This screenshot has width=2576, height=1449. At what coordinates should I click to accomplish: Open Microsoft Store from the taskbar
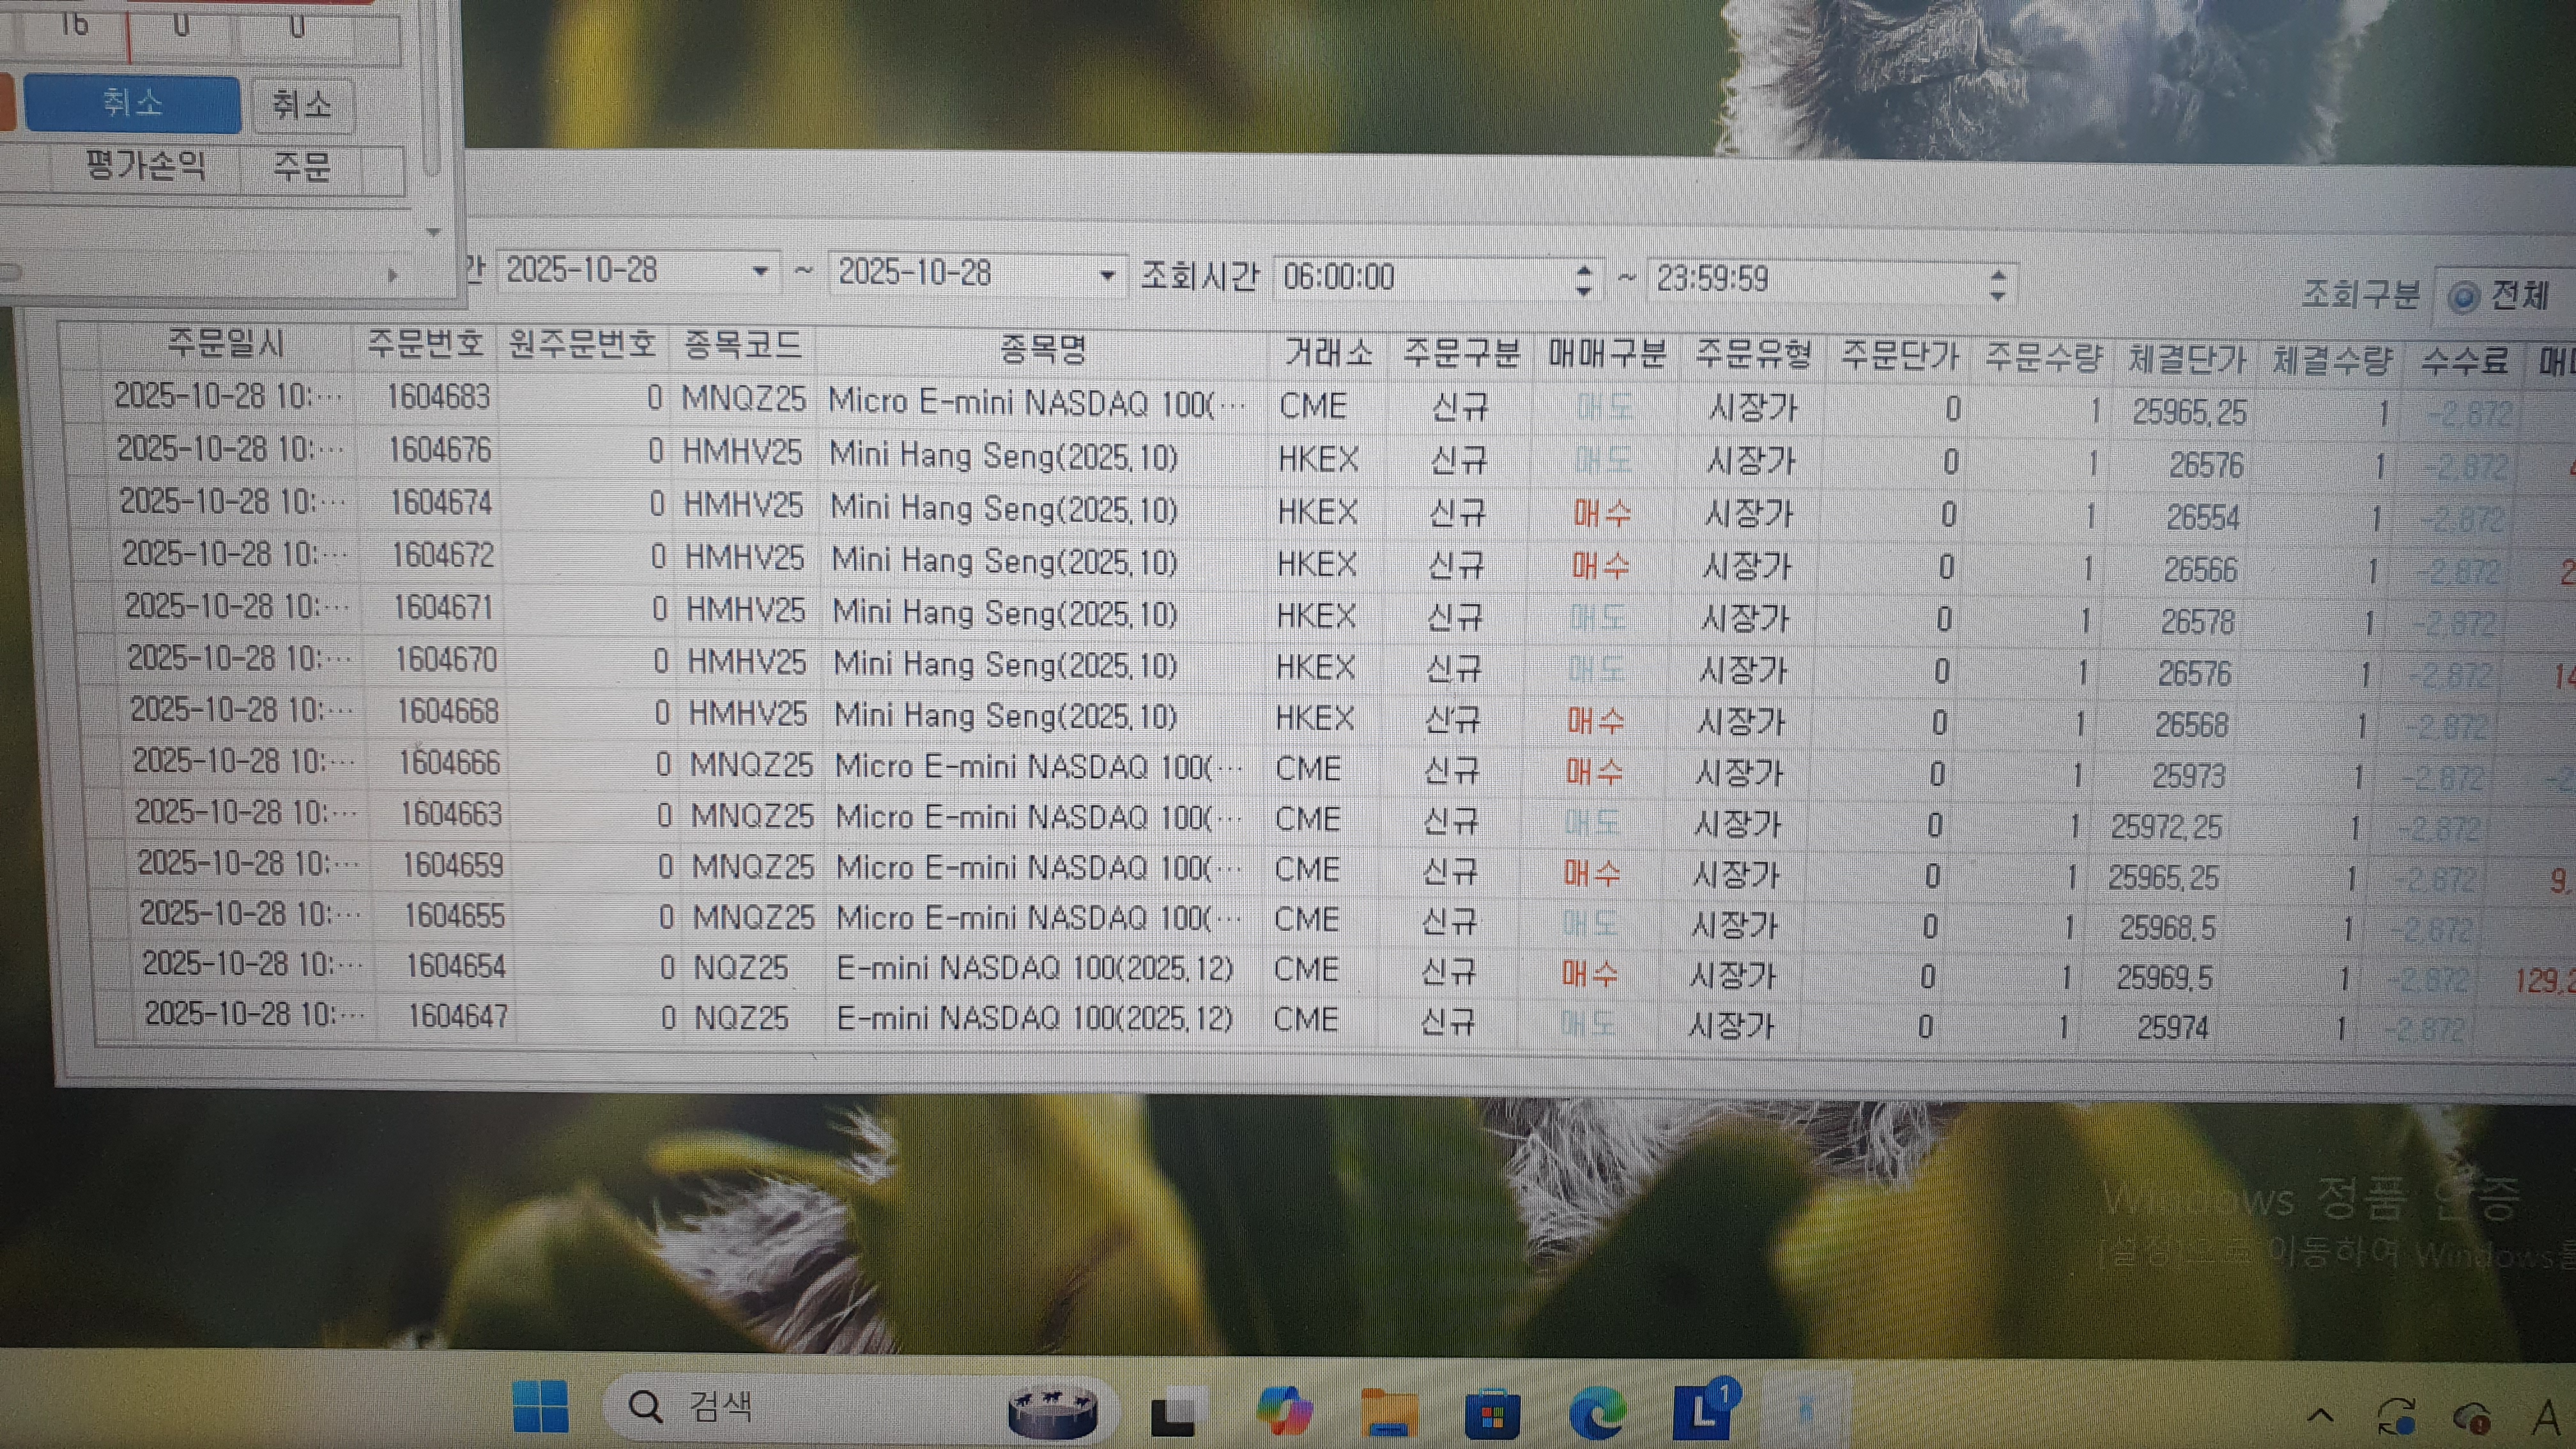click(x=1492, y=1415)
